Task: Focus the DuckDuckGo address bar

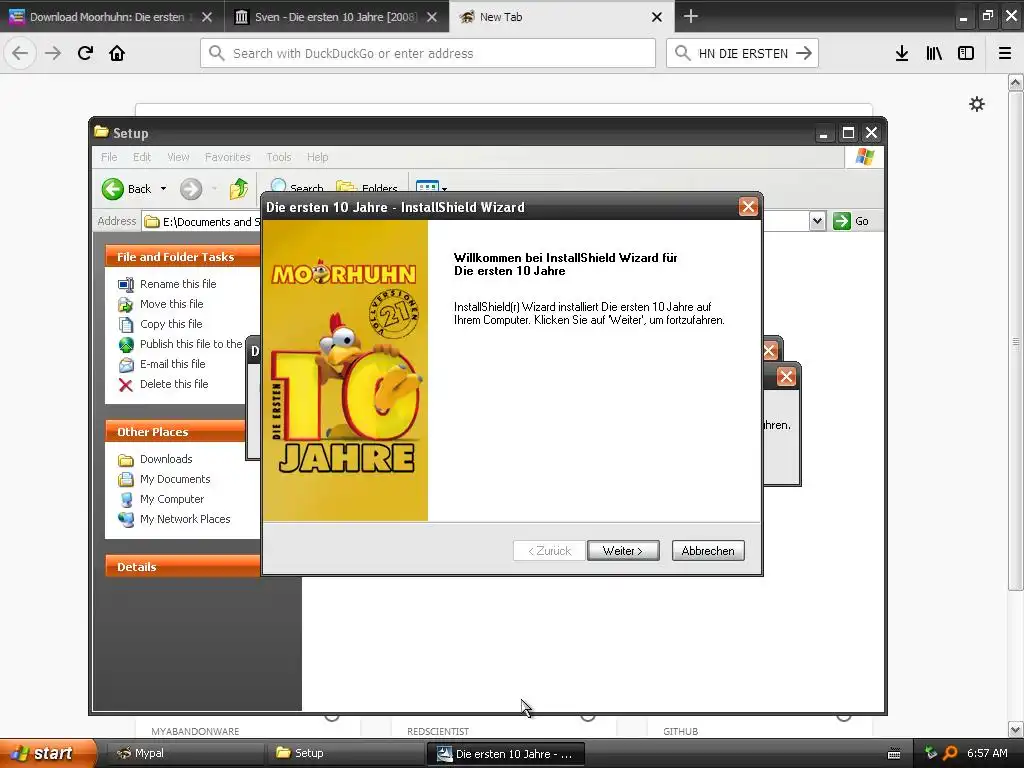Action: point(428,53)
